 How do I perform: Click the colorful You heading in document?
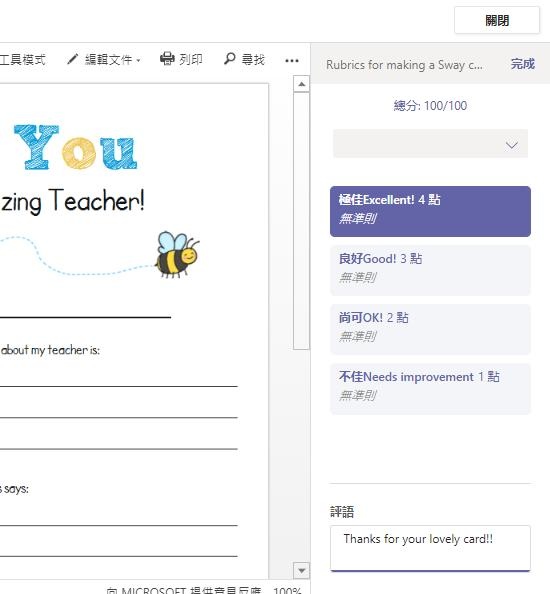pos(75,147)
